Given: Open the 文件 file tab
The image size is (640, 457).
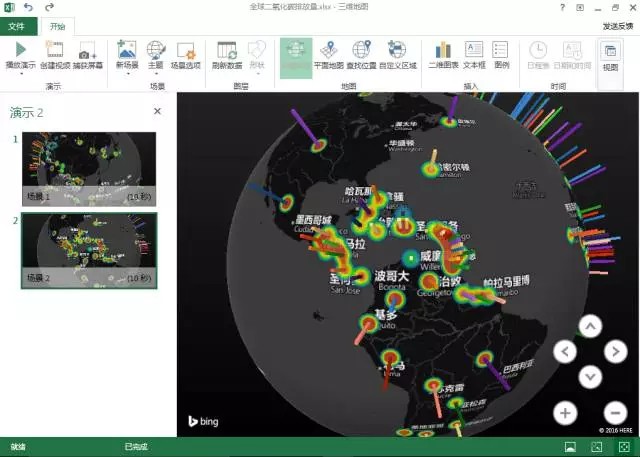Looking at the screenshot, I should coord(18,27).
